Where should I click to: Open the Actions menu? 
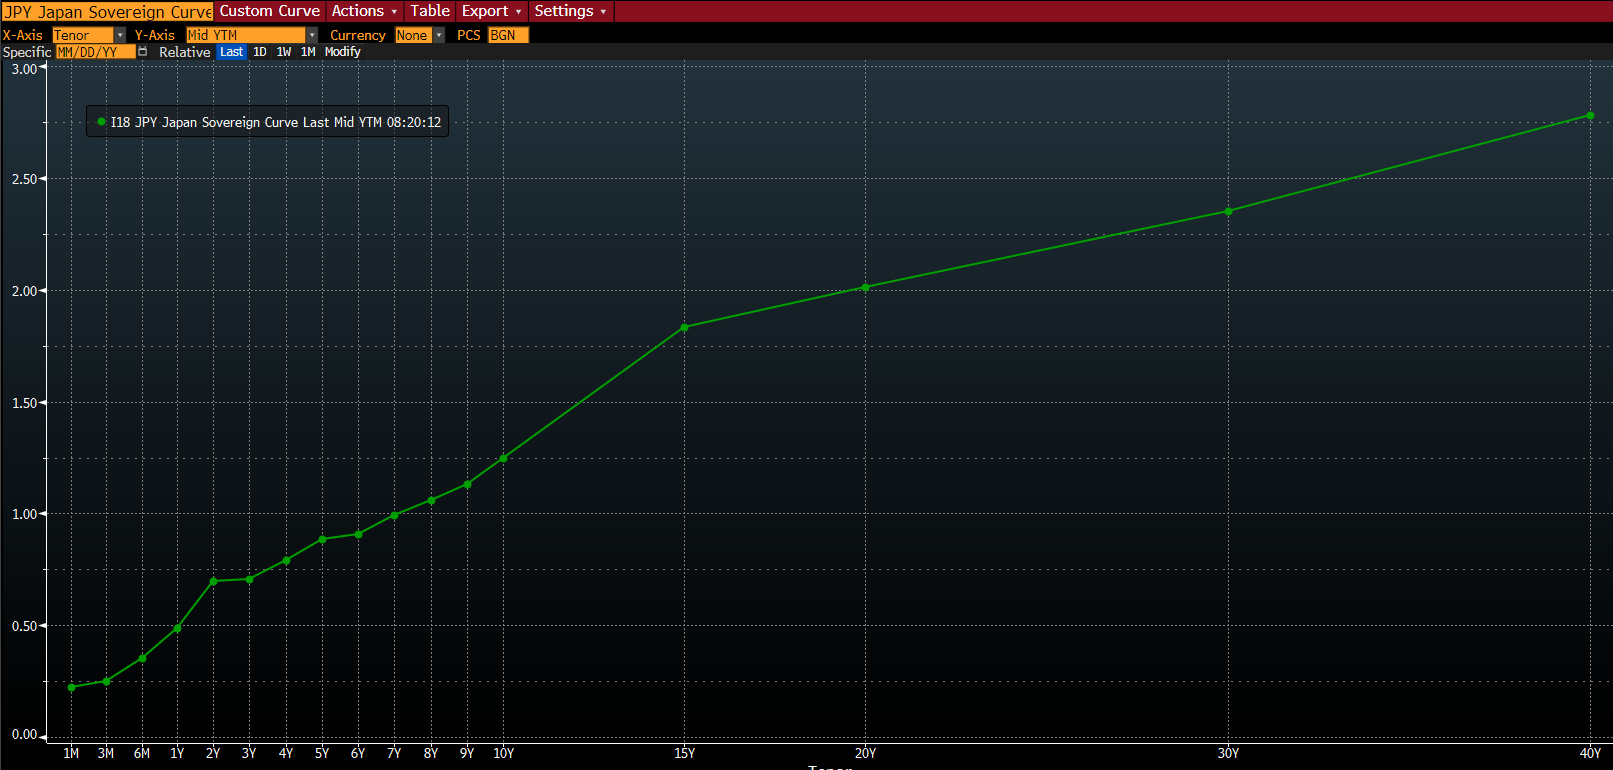(364, 11)
